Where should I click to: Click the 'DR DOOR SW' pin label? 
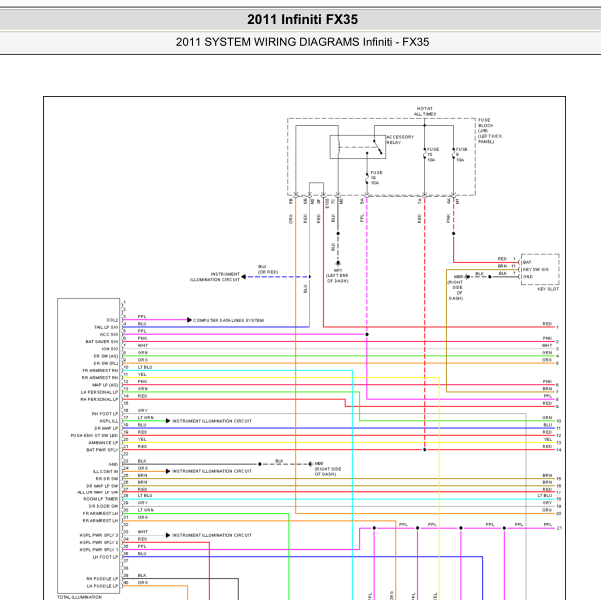coord(103,506)
